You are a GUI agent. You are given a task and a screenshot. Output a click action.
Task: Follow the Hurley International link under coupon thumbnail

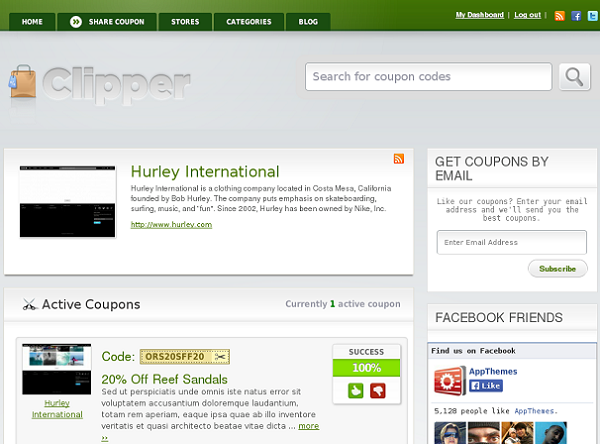57,409
